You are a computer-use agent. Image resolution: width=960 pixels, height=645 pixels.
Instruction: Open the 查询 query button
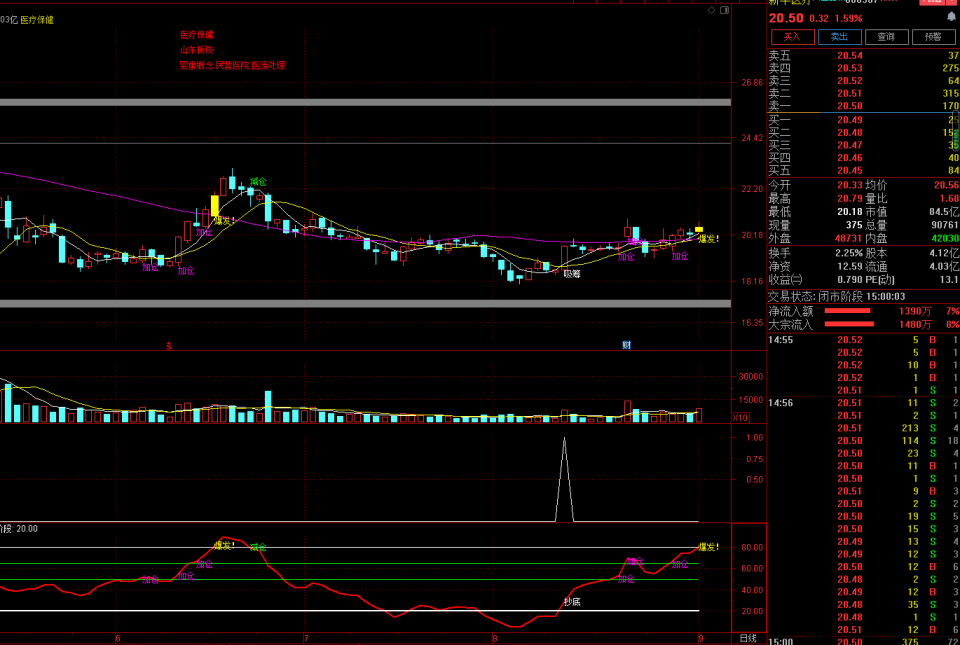[x=886, y=37]
